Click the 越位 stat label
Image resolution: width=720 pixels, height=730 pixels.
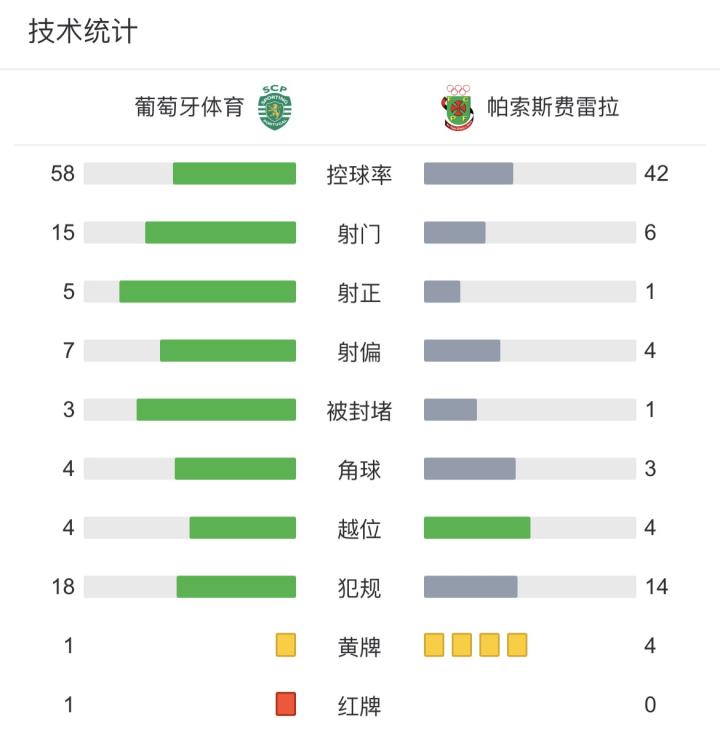(360, 529)
